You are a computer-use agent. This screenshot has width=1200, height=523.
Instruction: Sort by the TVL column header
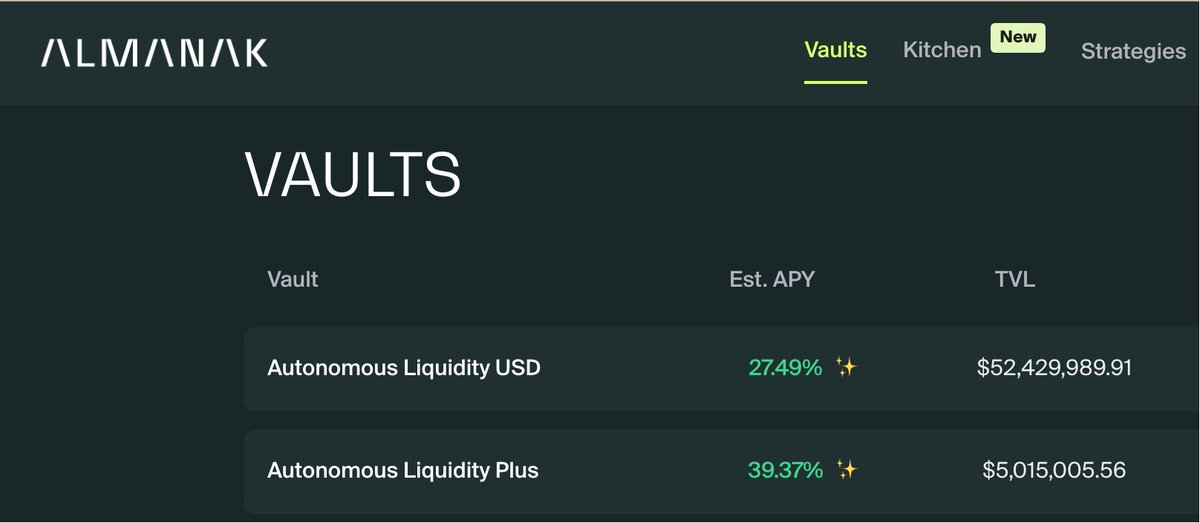point(1015,279)
